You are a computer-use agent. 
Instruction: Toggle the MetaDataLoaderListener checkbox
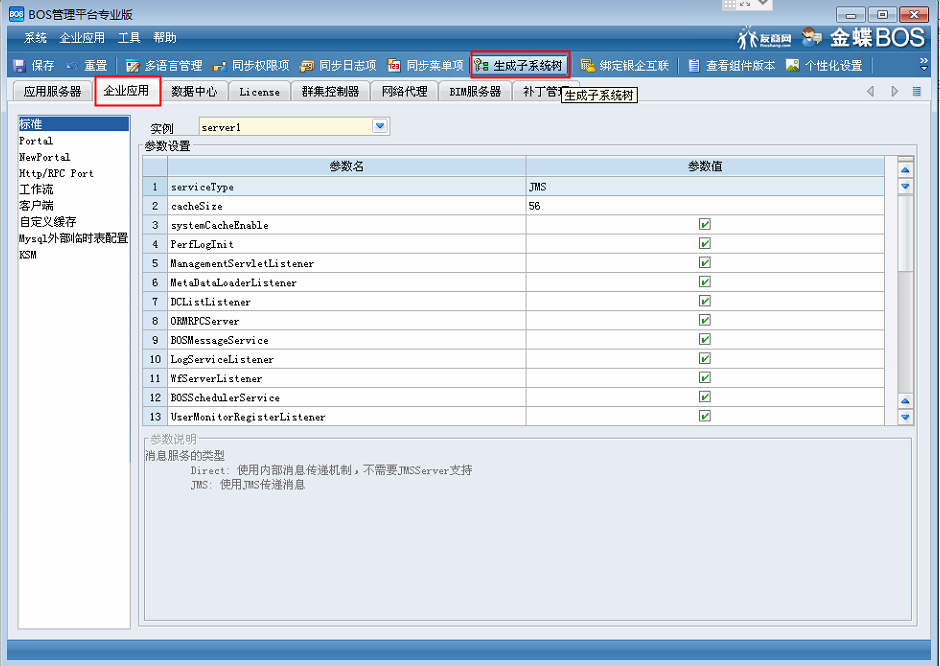coord(704,282)
